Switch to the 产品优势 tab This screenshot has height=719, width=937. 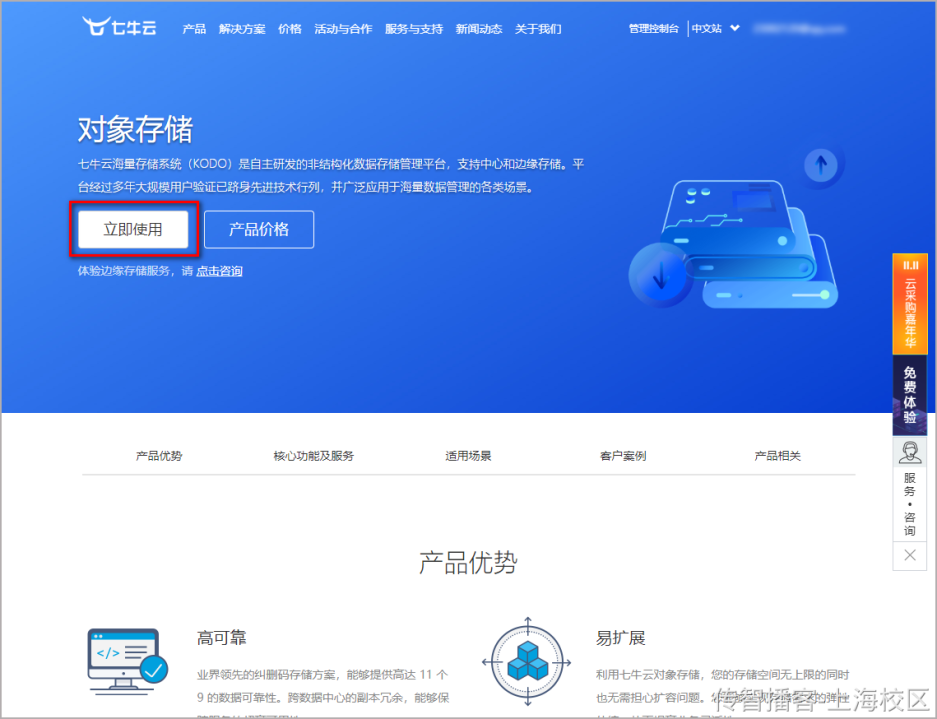pyautogui.click(x=159, y=455)
